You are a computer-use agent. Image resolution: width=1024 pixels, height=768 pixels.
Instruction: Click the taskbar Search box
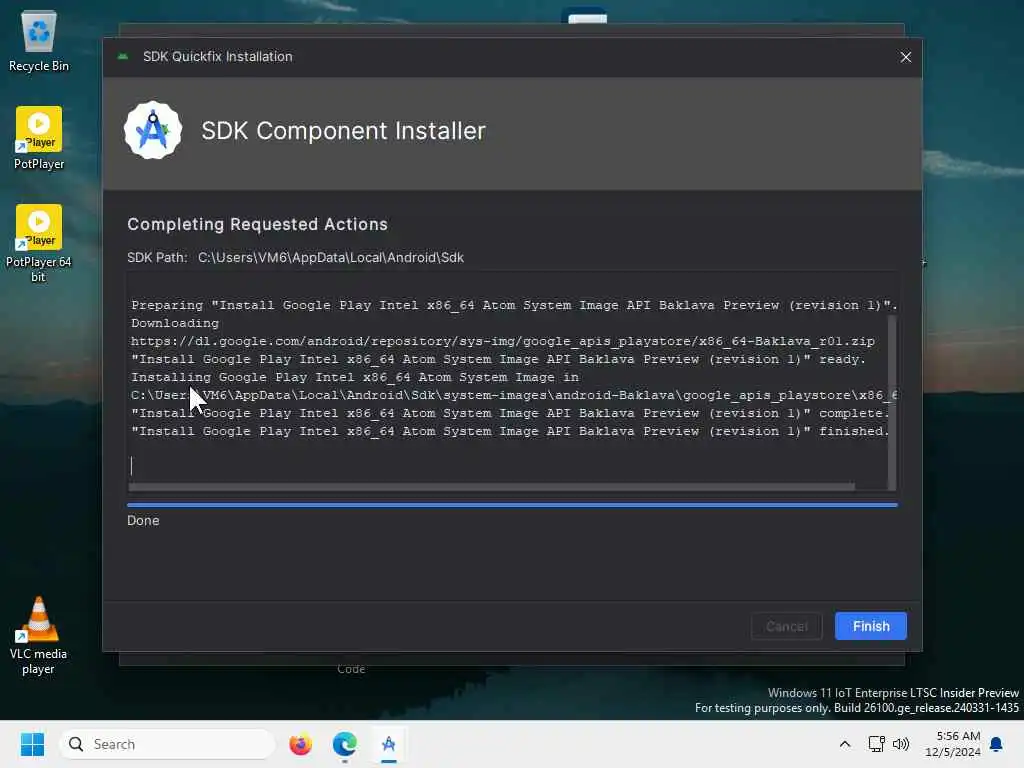pos(167,744)
